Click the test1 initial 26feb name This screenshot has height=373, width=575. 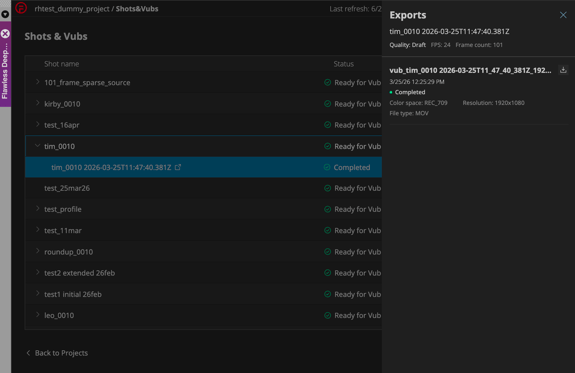(x=73, y=294)
